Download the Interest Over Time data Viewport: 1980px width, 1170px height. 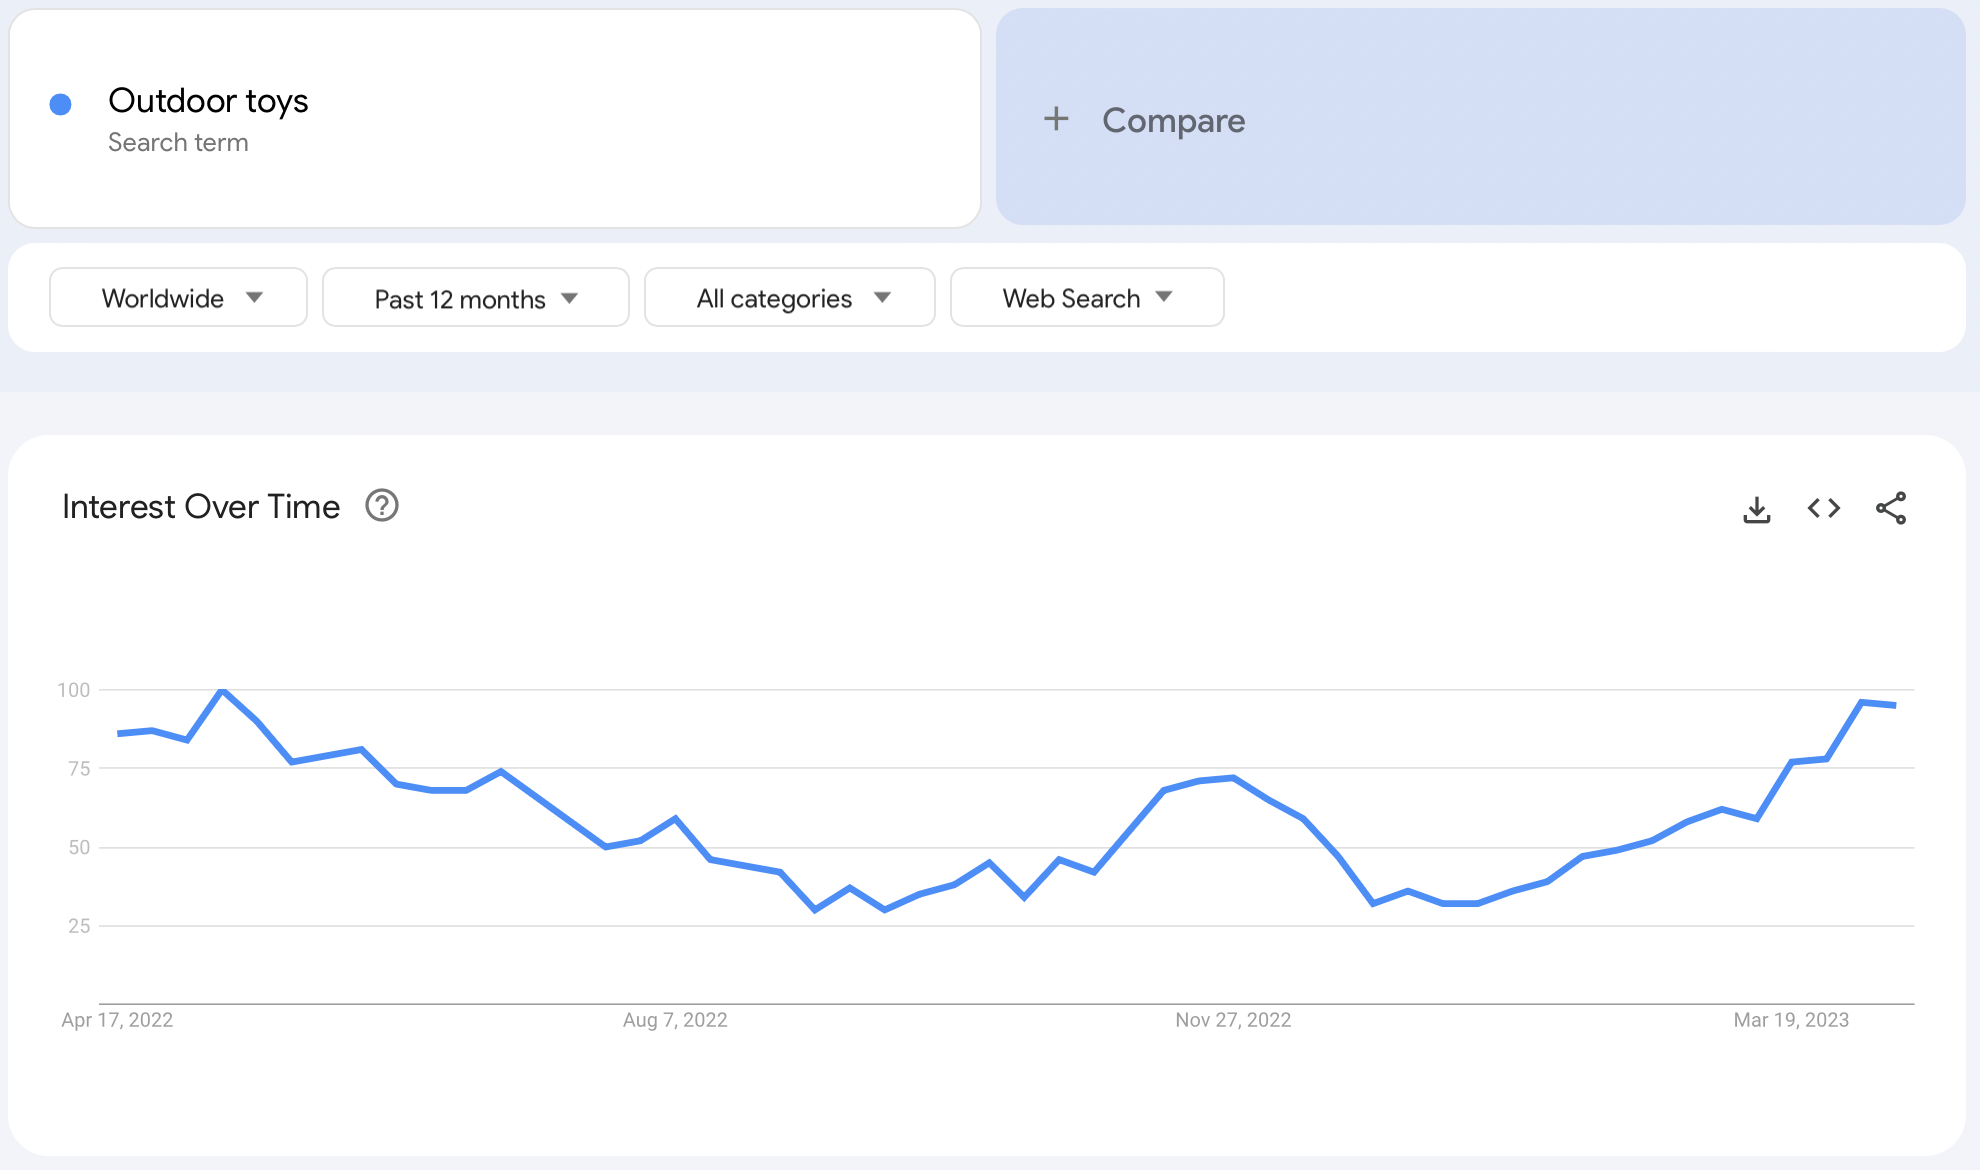1756,509
